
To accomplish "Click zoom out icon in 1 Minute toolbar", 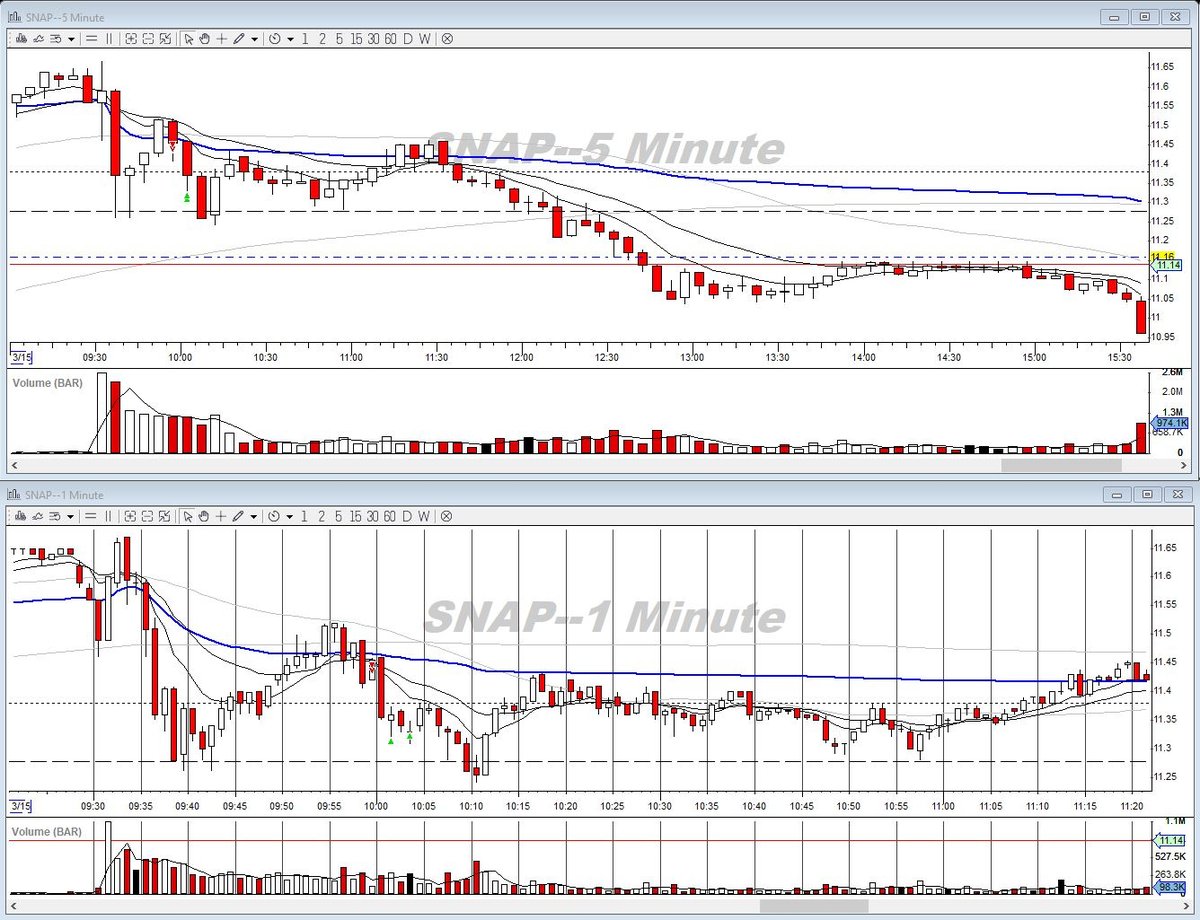I will click(x=148, y=516).
